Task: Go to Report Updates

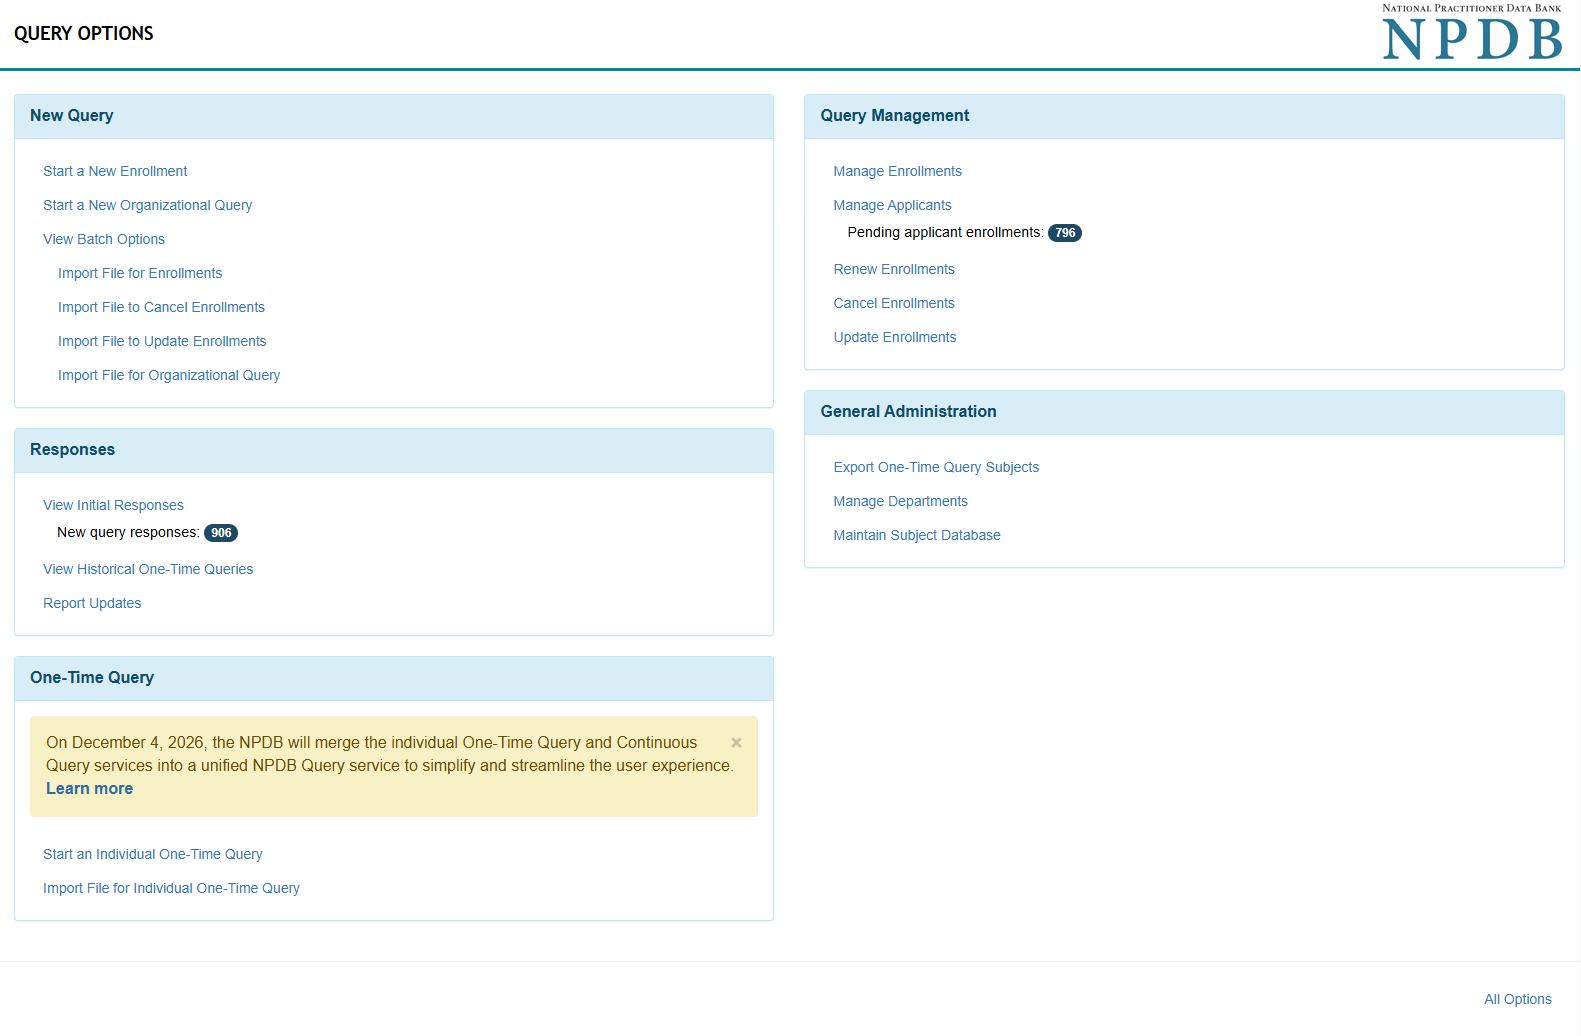Action: point(92,603)
